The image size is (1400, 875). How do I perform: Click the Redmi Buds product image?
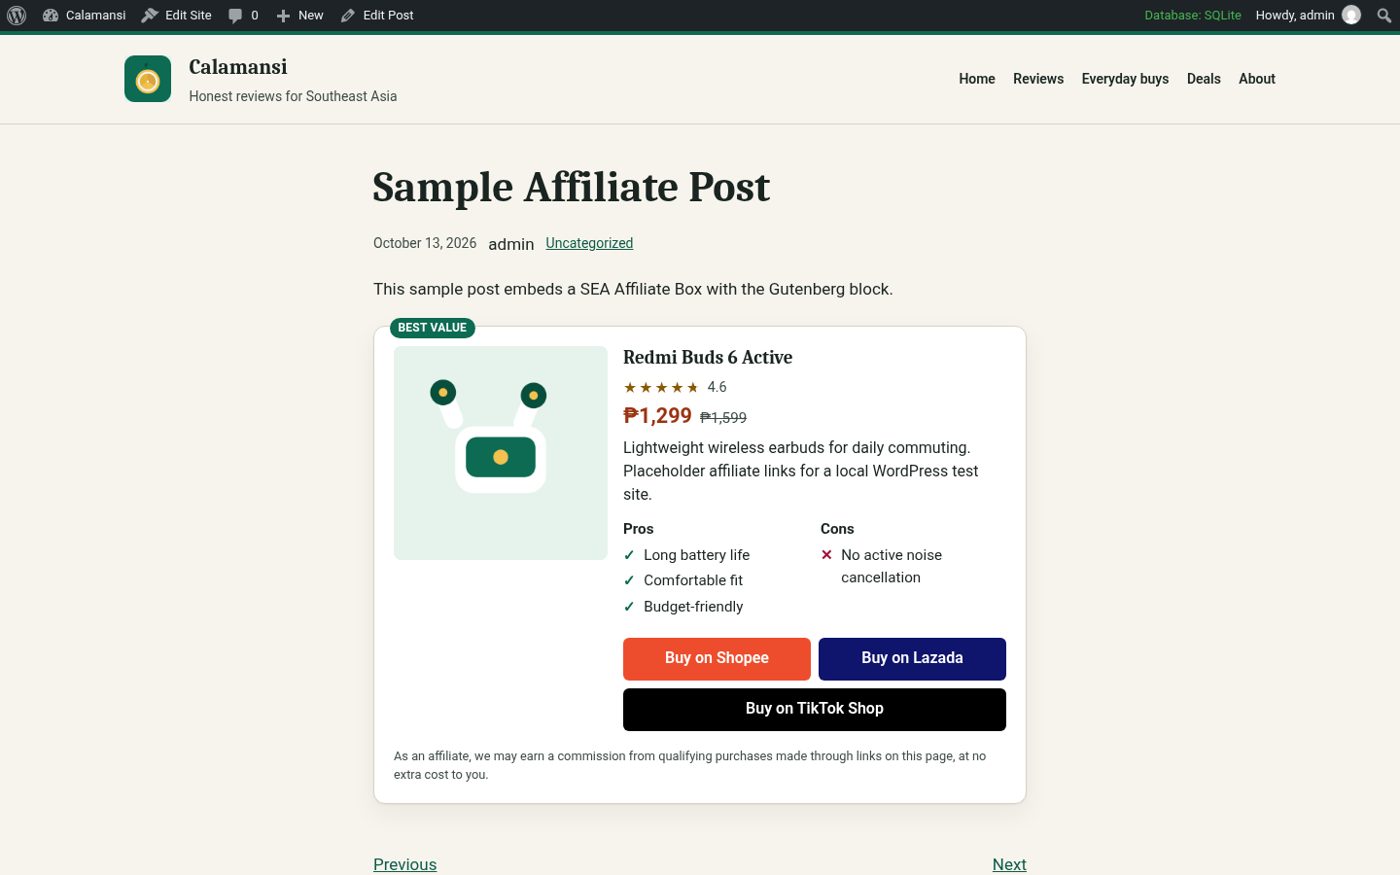click(x=501, y=453)
